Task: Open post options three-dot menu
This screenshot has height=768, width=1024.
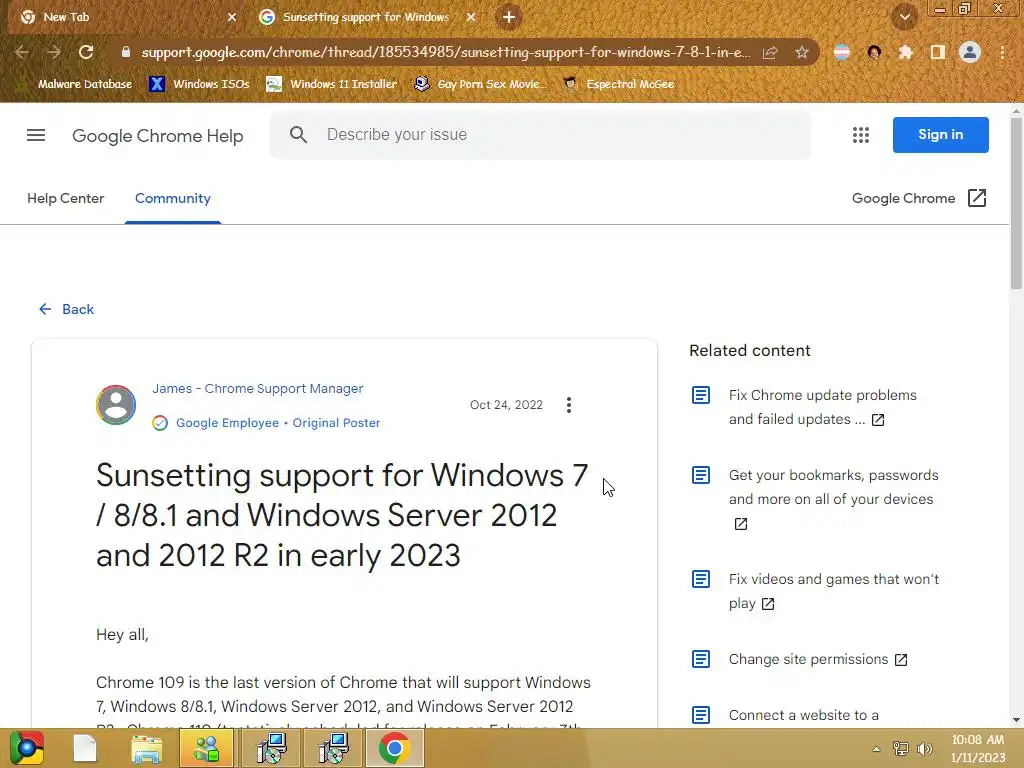Action: pos(569,405)
